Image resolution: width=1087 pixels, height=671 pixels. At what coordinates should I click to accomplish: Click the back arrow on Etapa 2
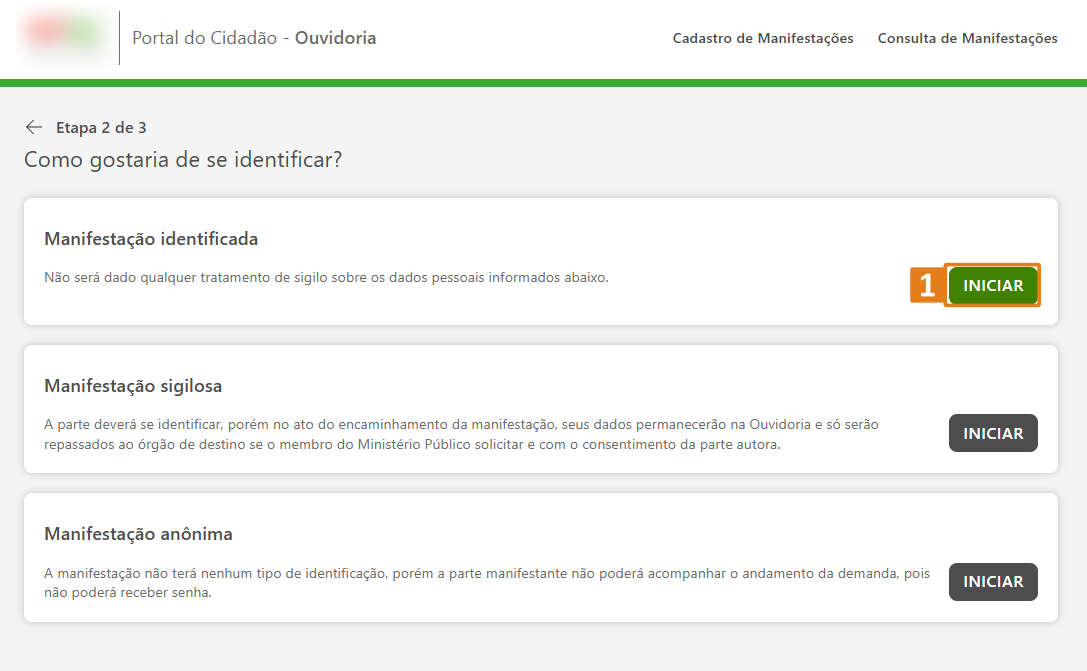coord(34,126)
